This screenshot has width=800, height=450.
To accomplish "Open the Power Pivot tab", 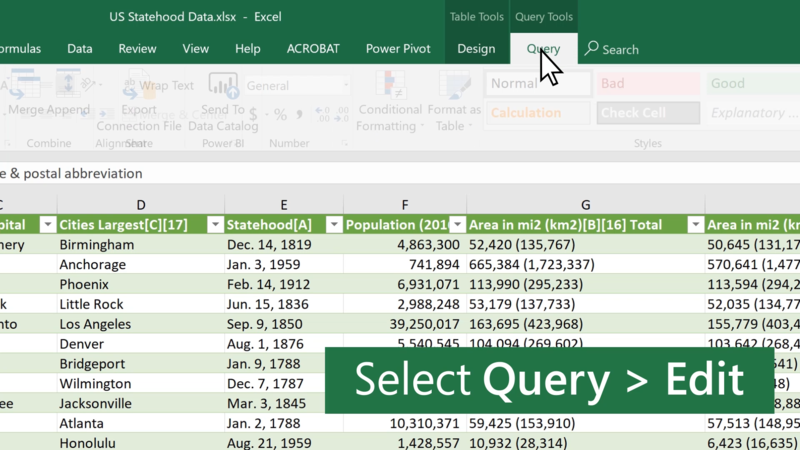I will tap(398, 48).
